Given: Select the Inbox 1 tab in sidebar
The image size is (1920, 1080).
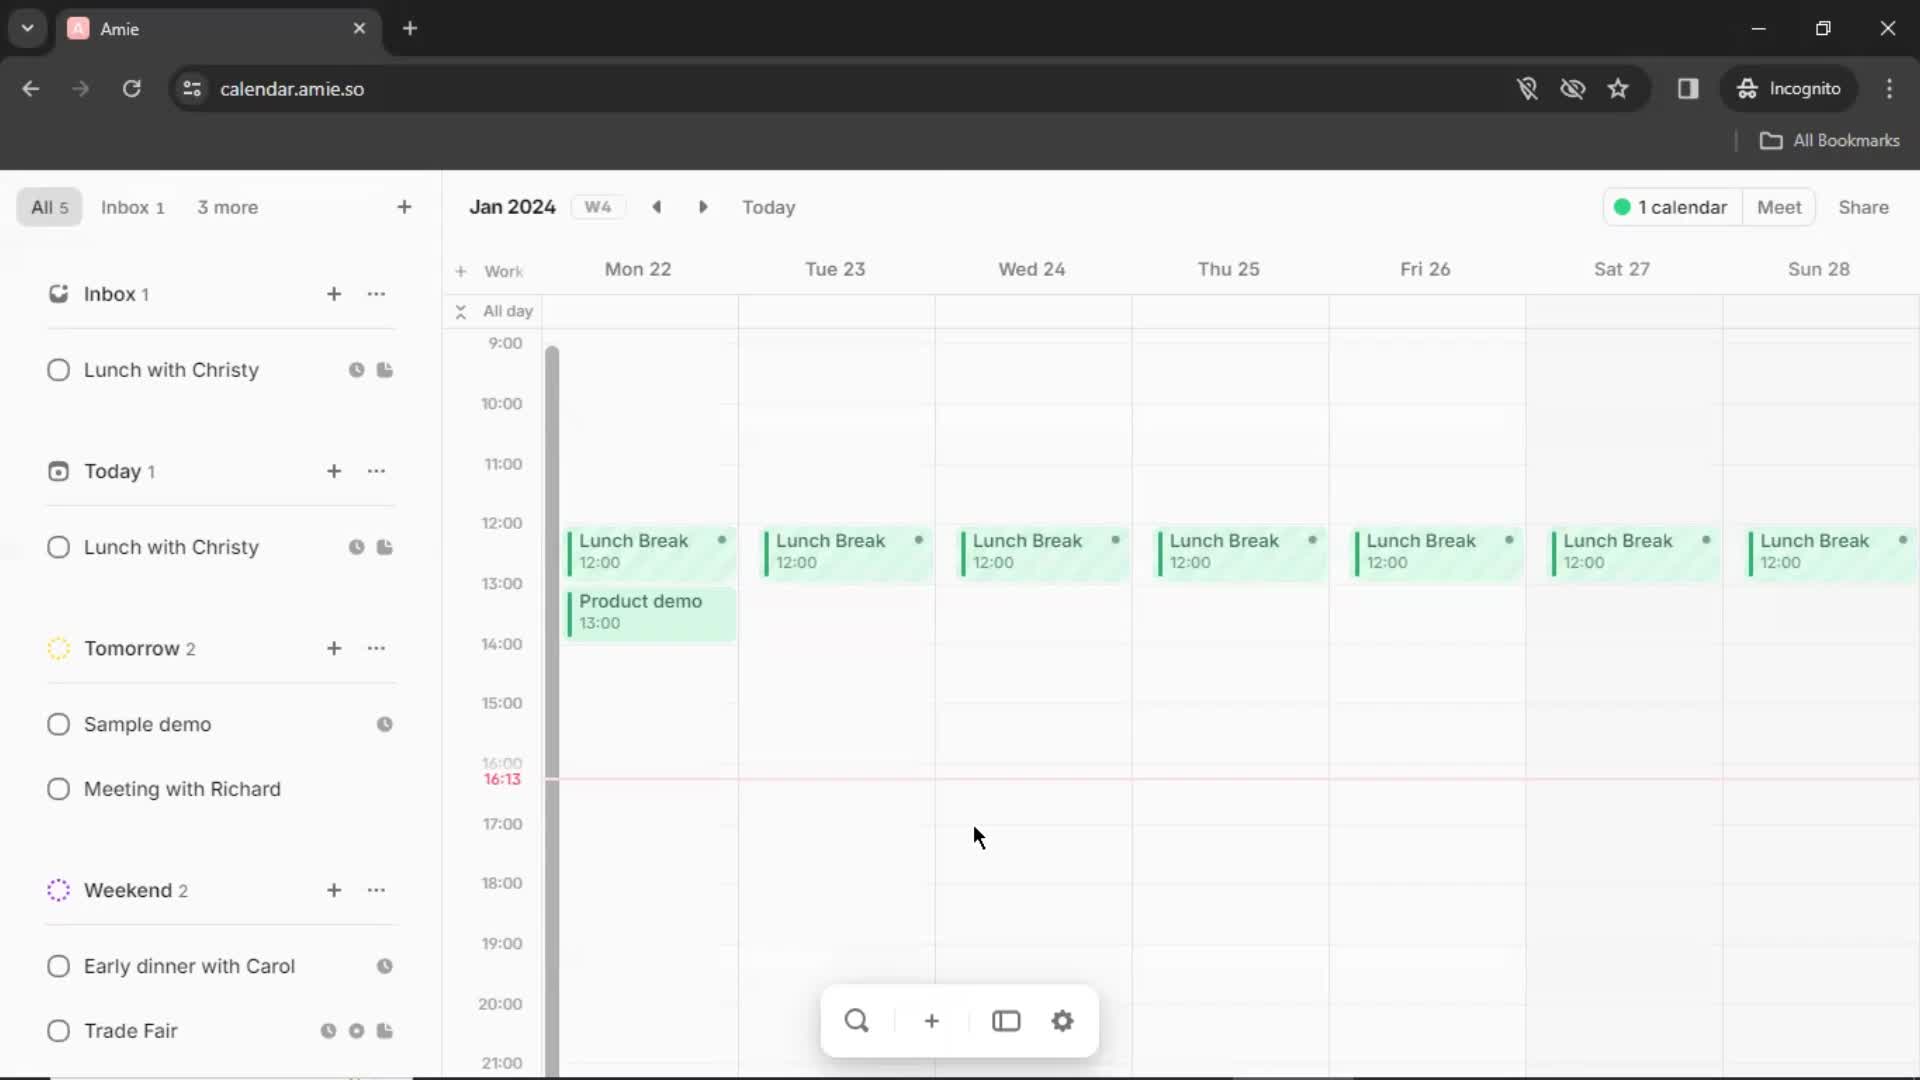Looking at the screenshot, I should tap(132, 207).
